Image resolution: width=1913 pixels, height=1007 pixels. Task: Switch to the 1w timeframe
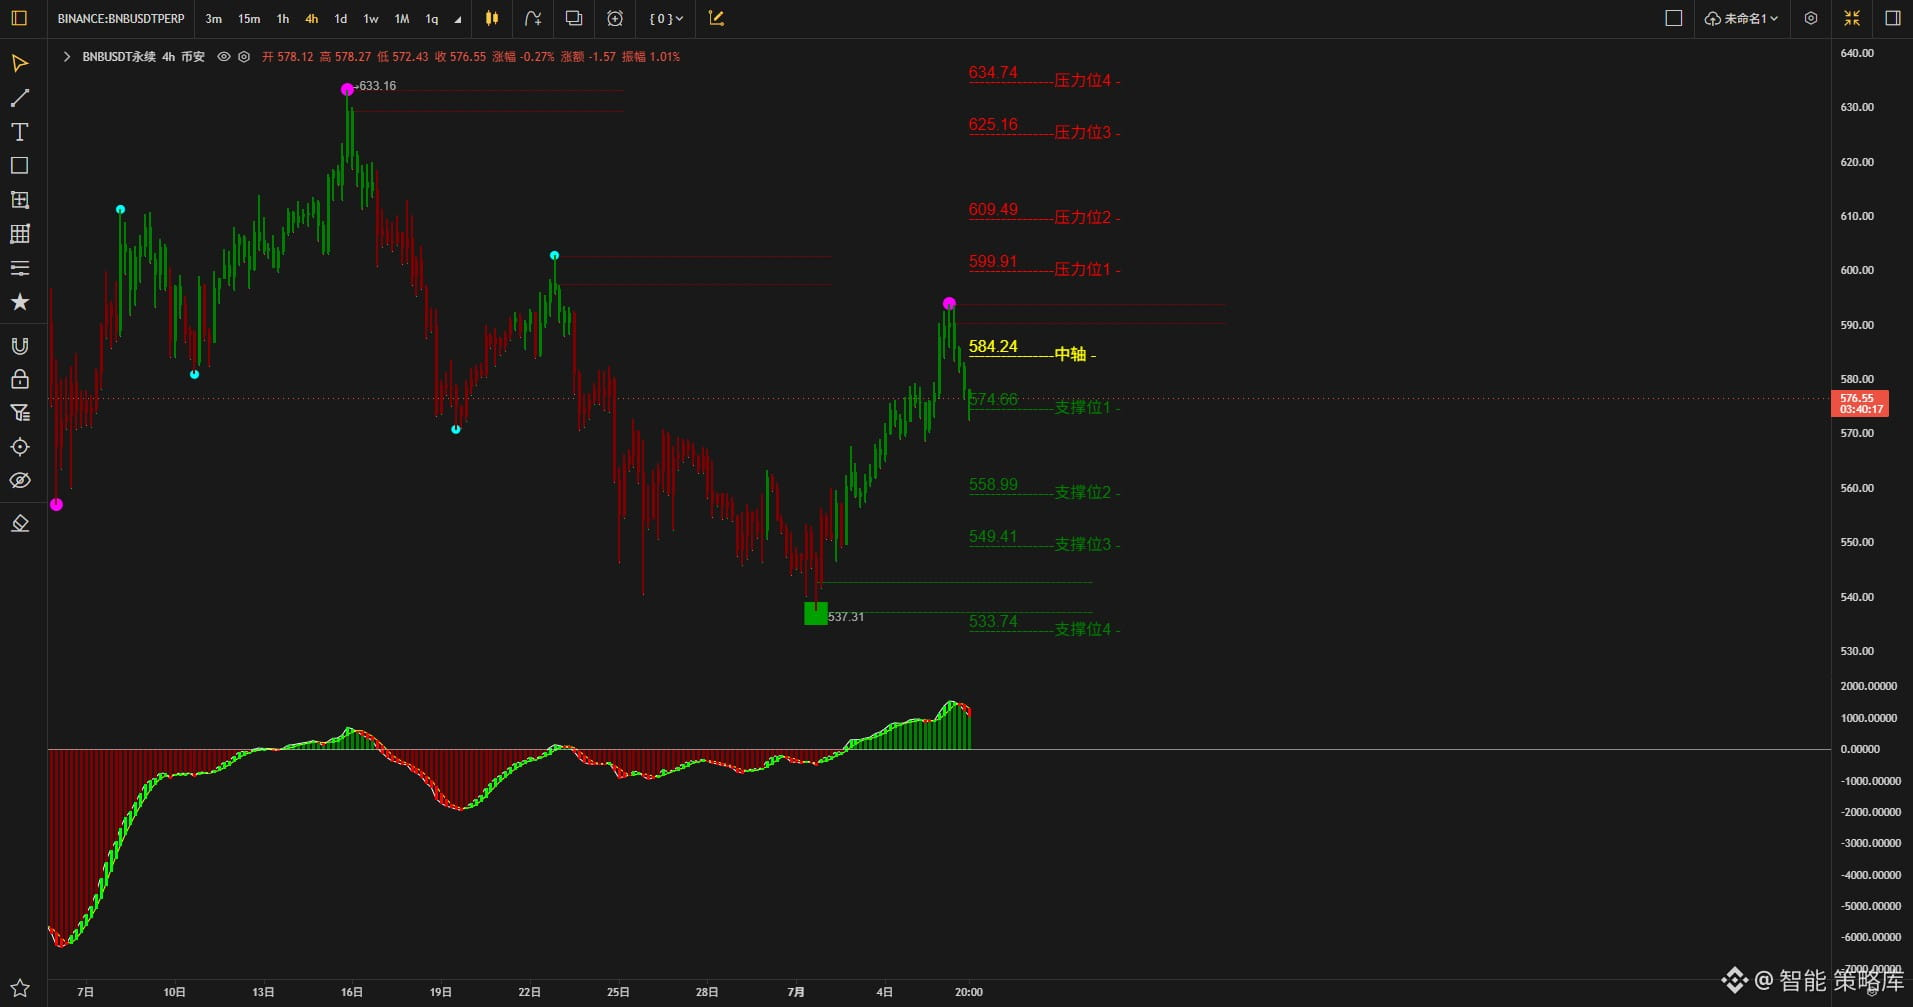tap(371, 18)
